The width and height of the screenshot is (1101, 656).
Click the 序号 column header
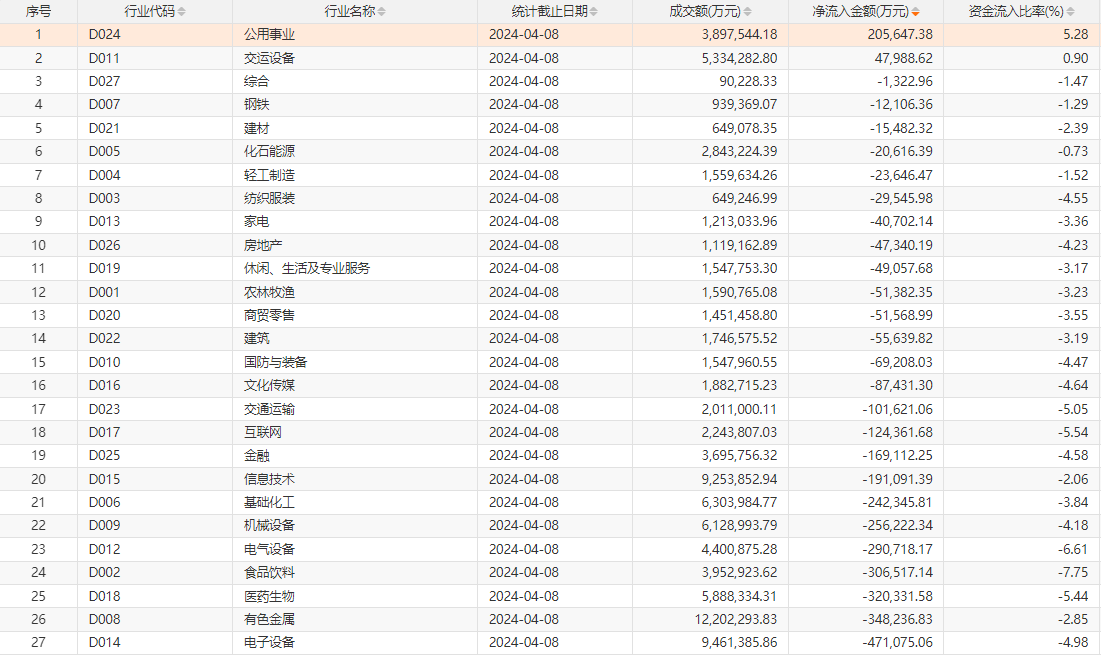38,12
